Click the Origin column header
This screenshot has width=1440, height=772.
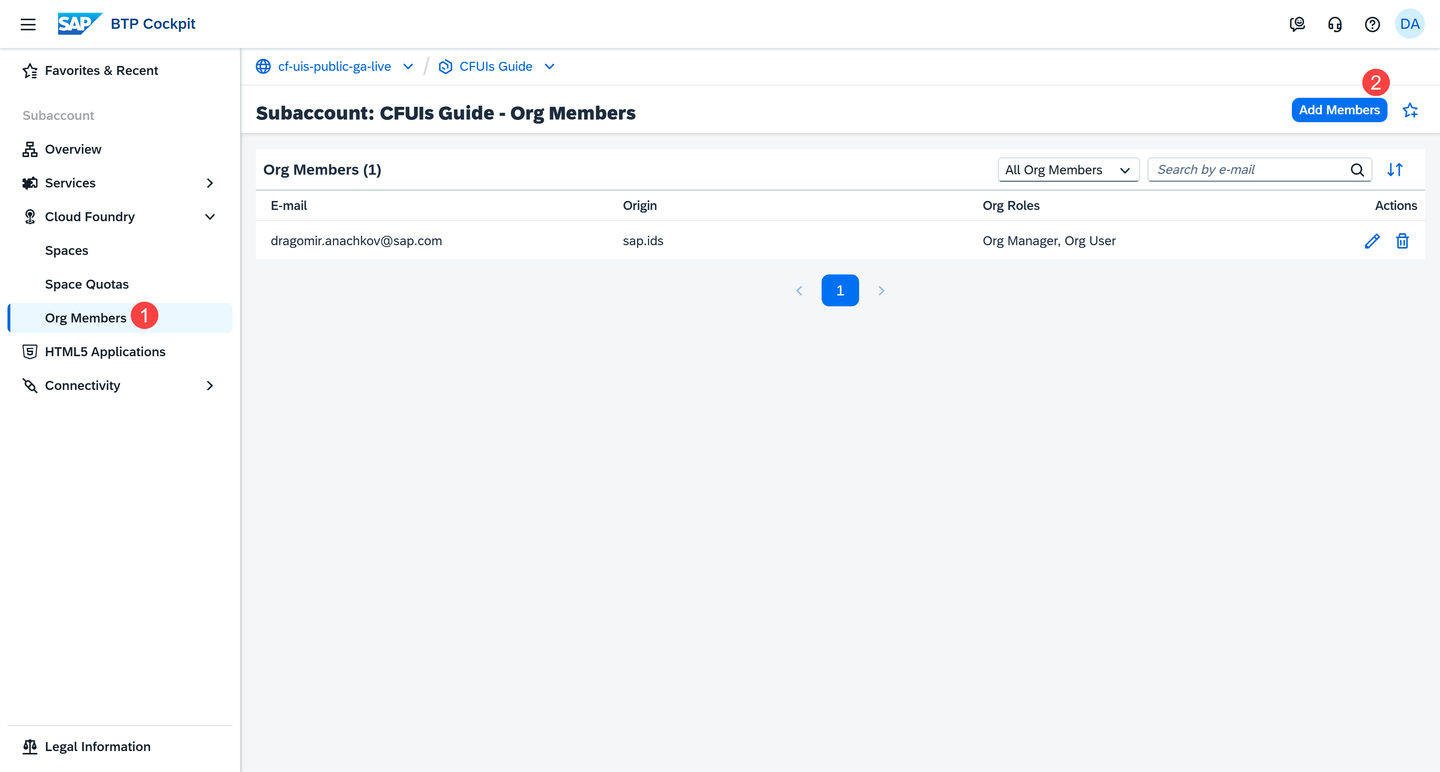point(640,206)
